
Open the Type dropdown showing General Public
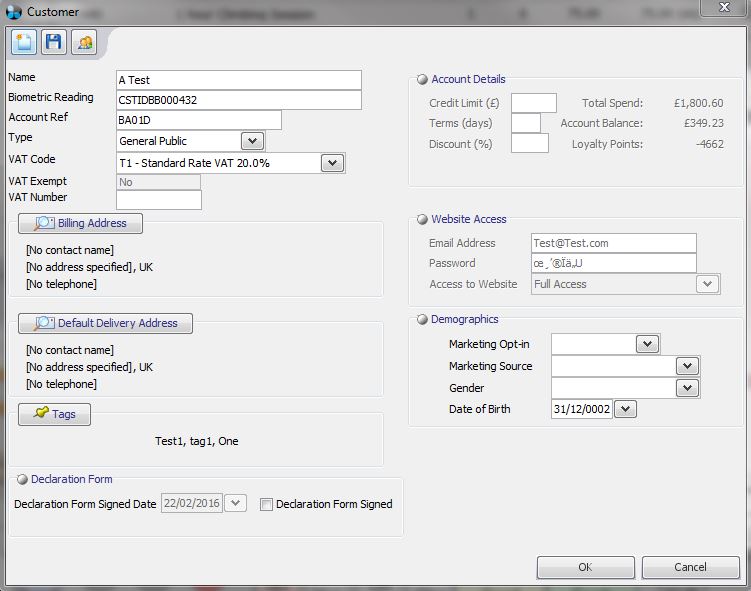click(x=252, y=141)
